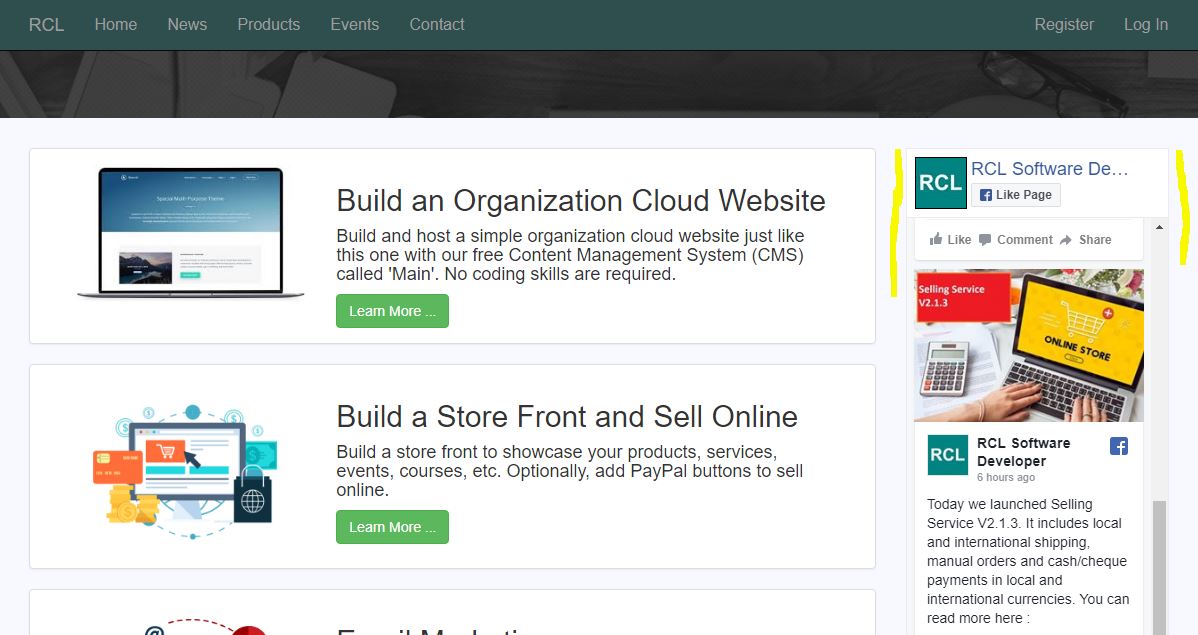Viewport: 1198px width, 635px height.
Task: Select the Build a Store Front and Sell Online heading
Action: click(x=567, y=416)
